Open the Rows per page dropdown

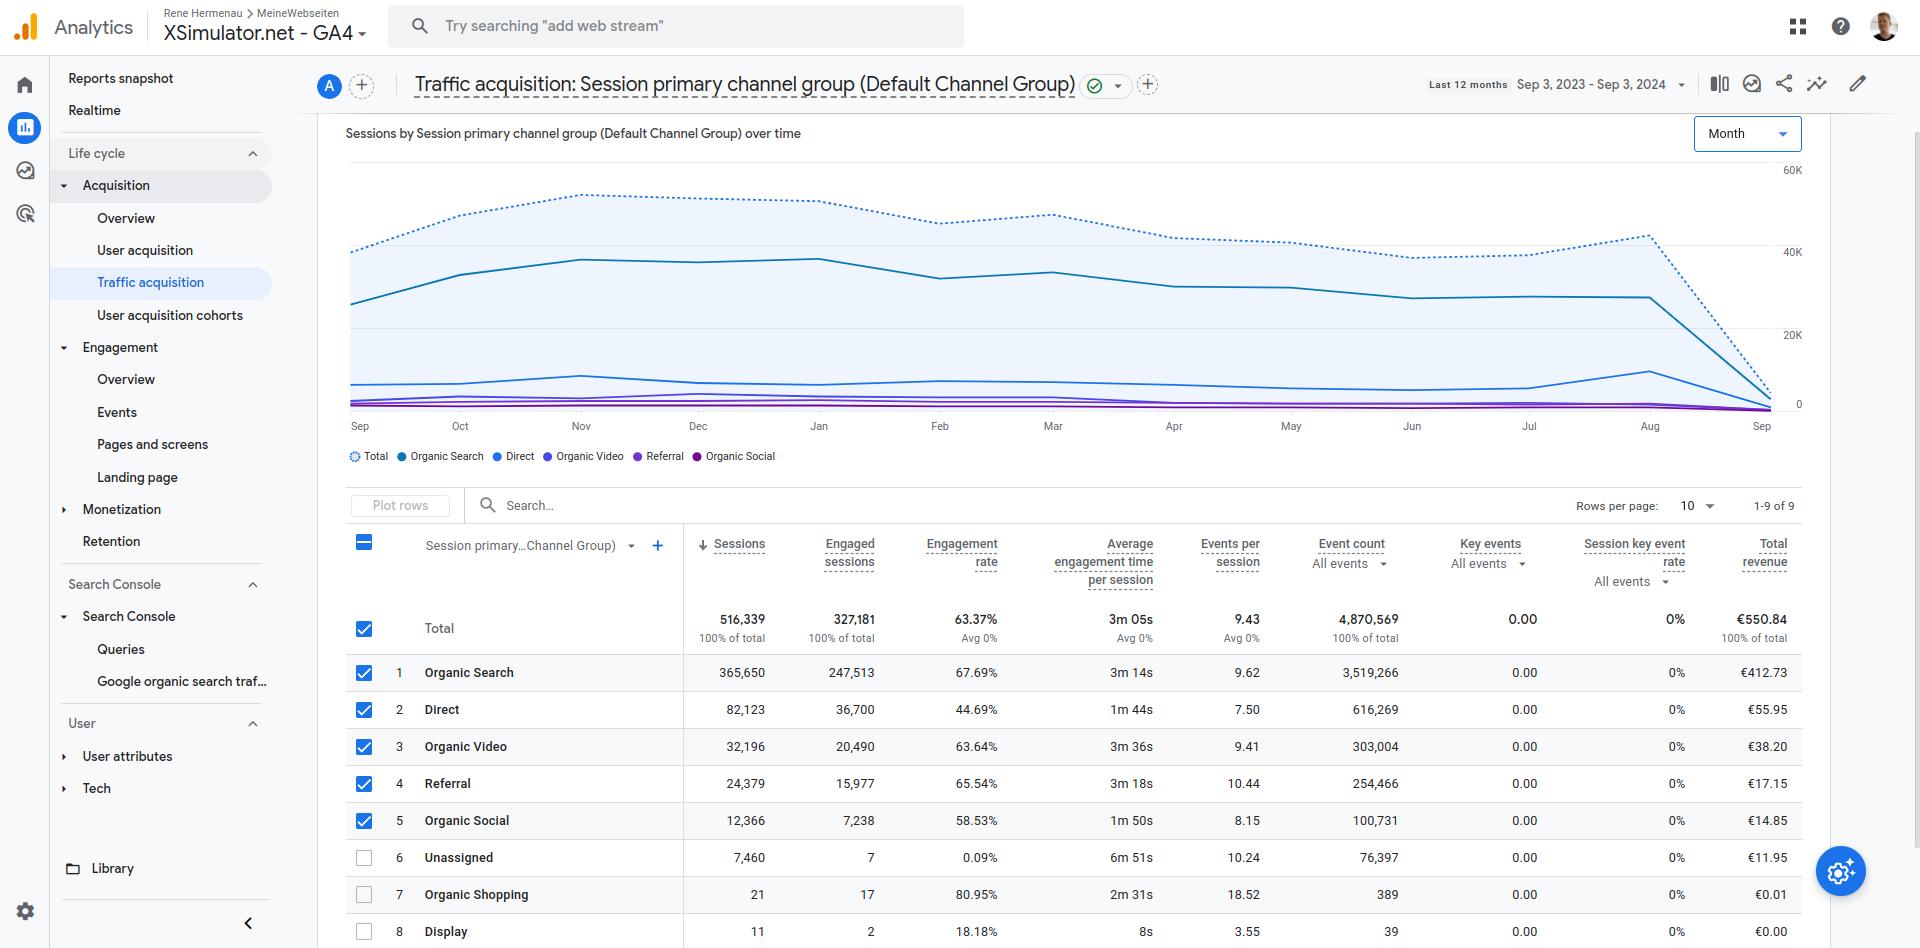click(1697, 506)
